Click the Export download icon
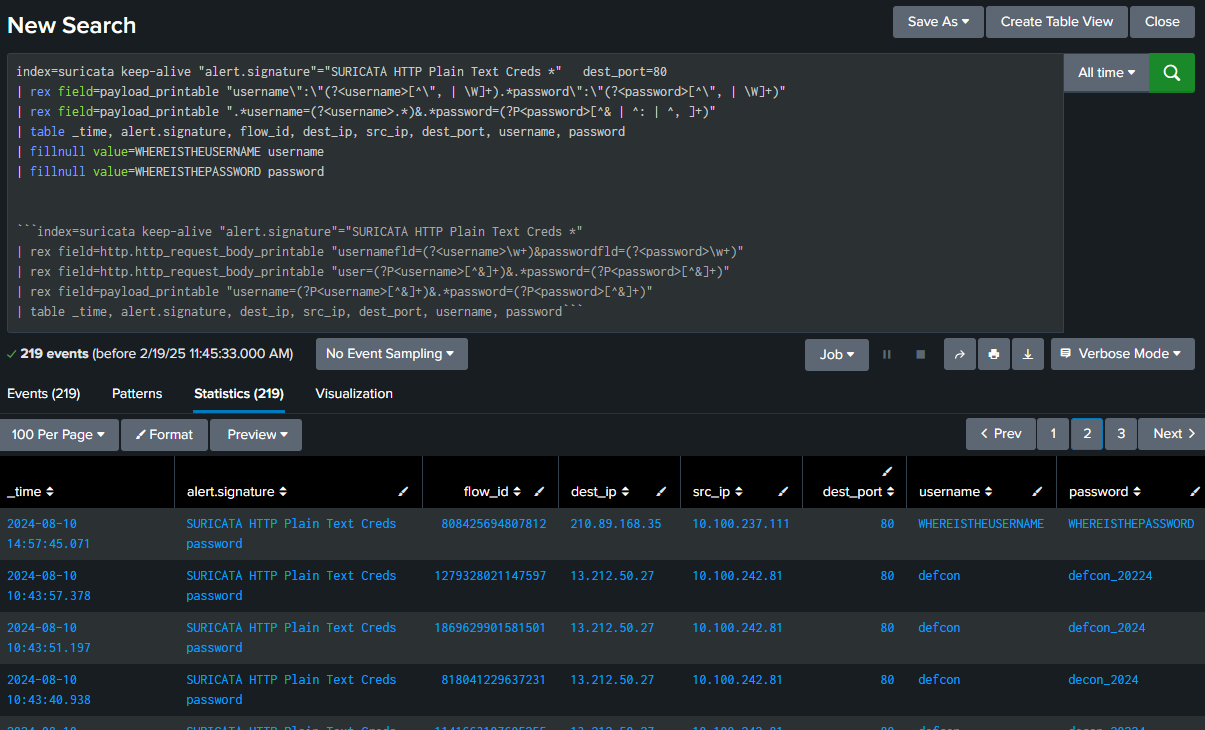 point(1027,354)
